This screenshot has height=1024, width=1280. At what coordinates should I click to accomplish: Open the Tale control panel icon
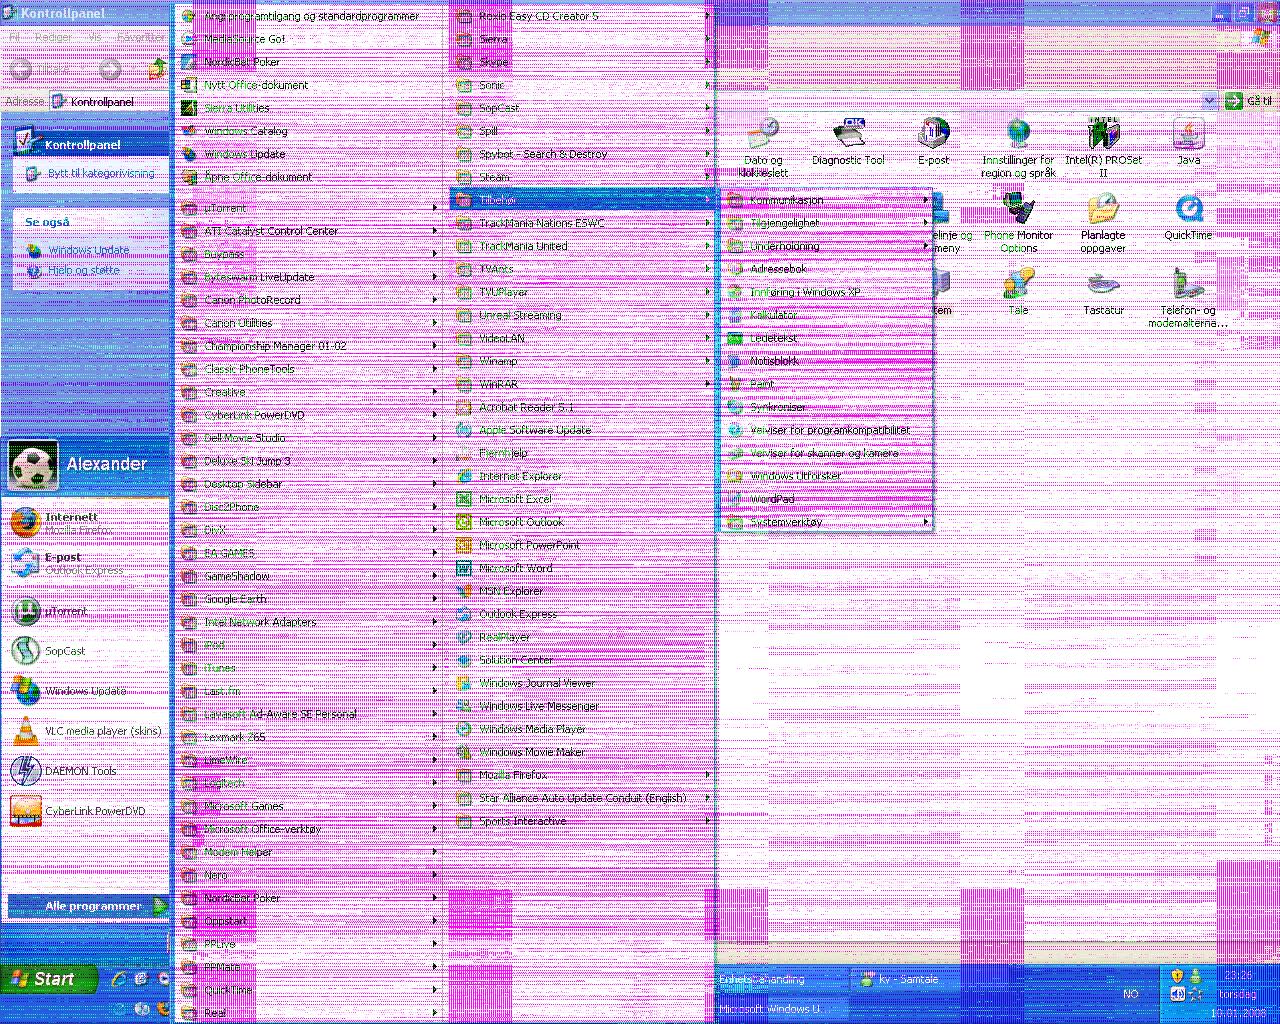1018,292
